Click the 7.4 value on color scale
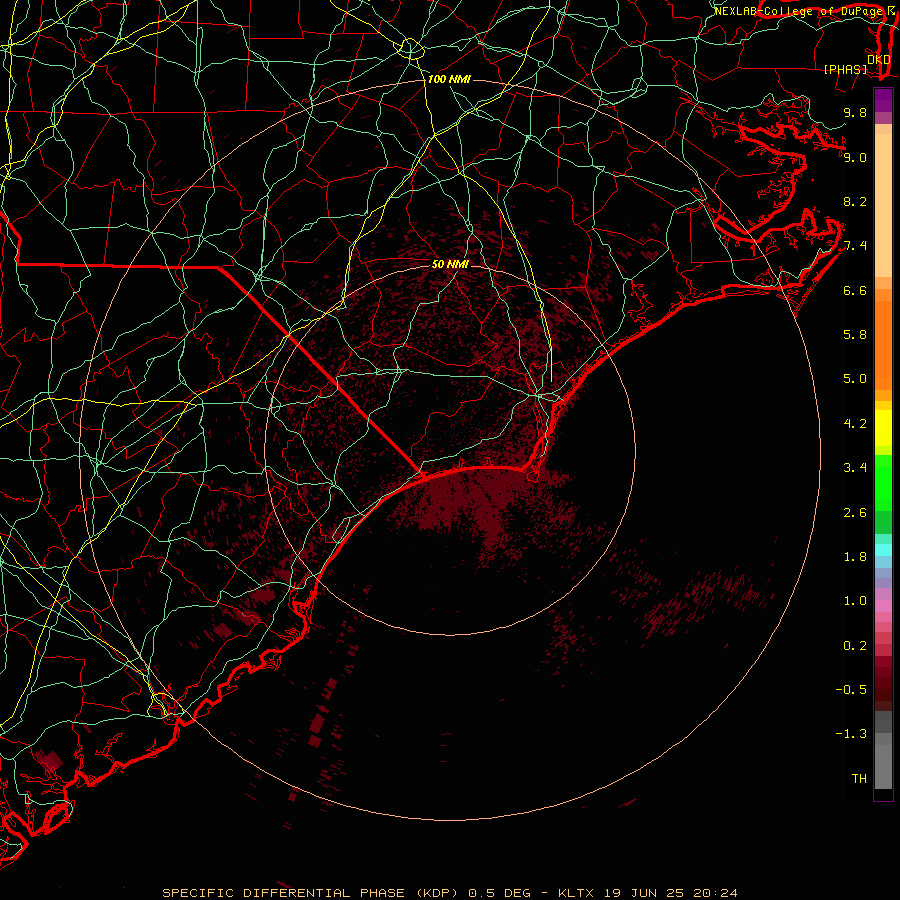This screenshot has height=900, width=900. [x=855, y=246]
